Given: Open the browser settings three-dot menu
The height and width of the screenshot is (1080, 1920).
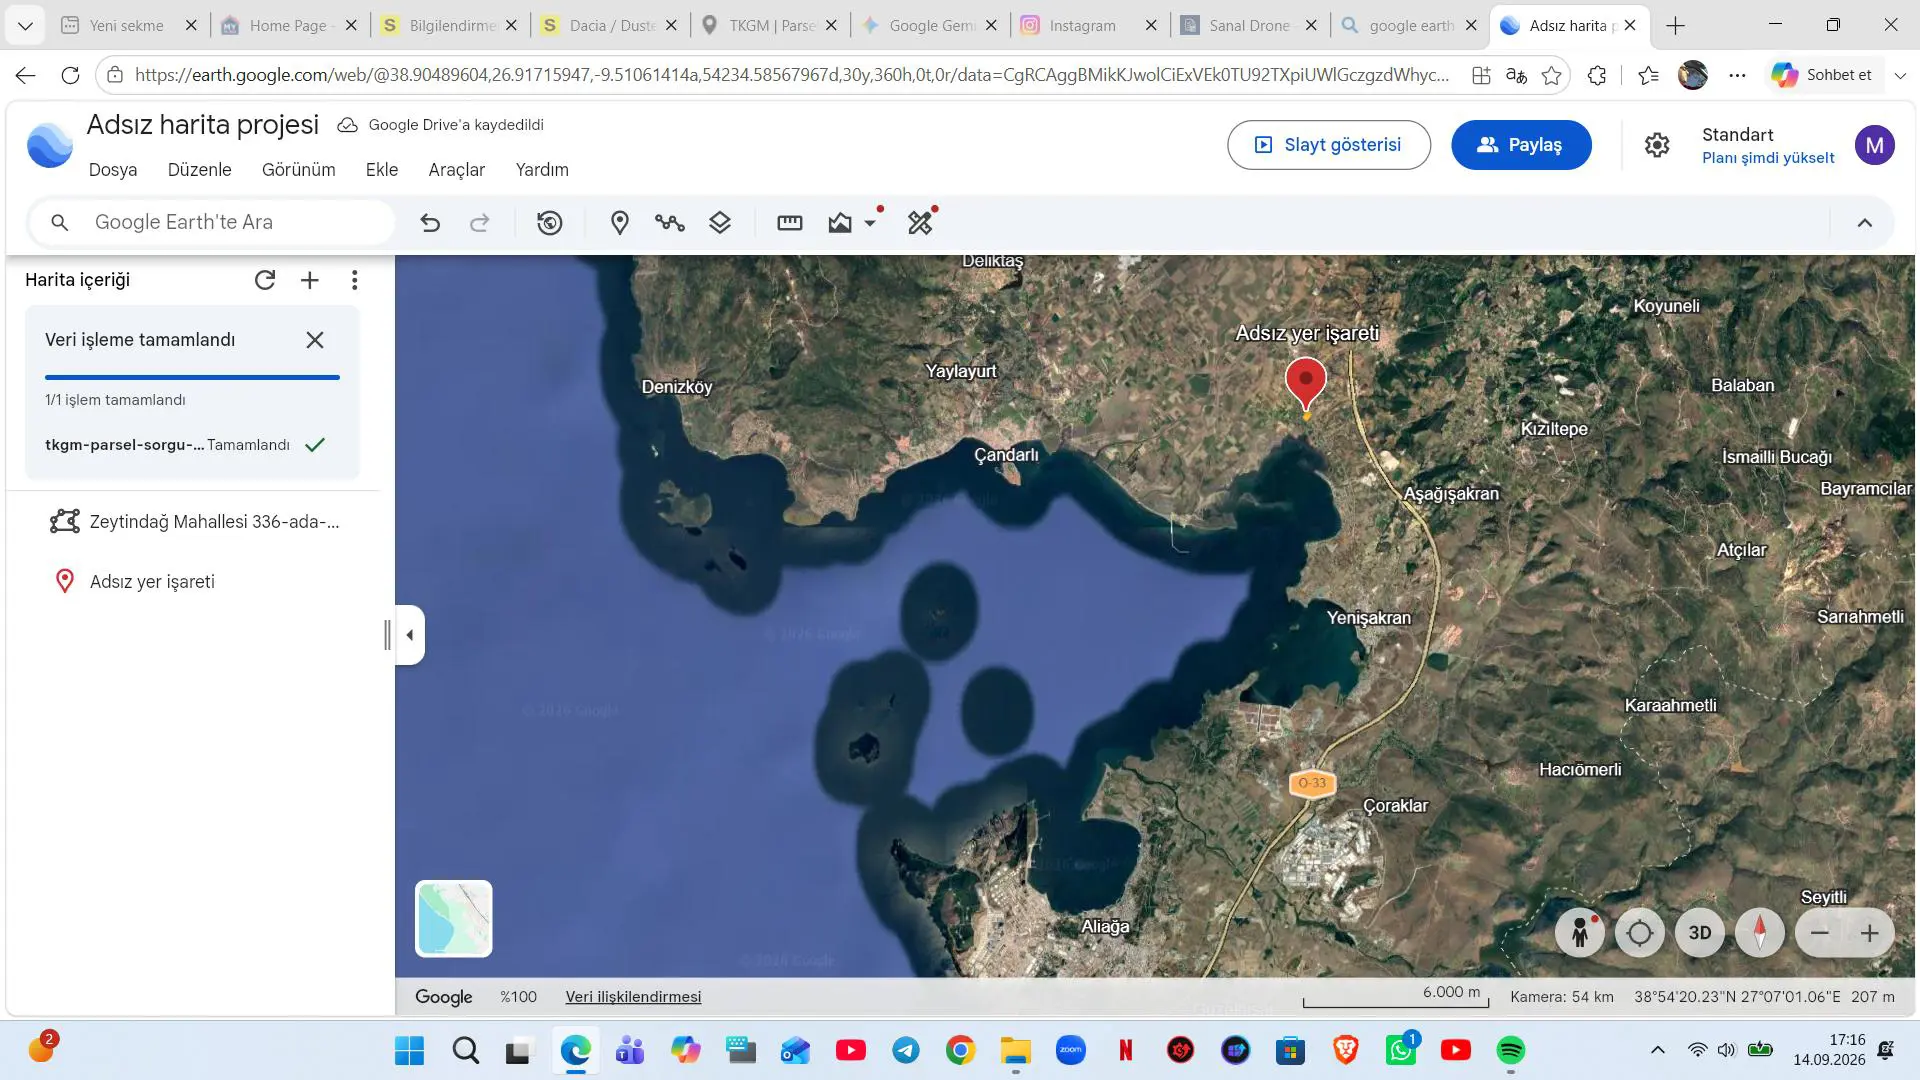Looking at the screenshot, I should [1737, 75].
